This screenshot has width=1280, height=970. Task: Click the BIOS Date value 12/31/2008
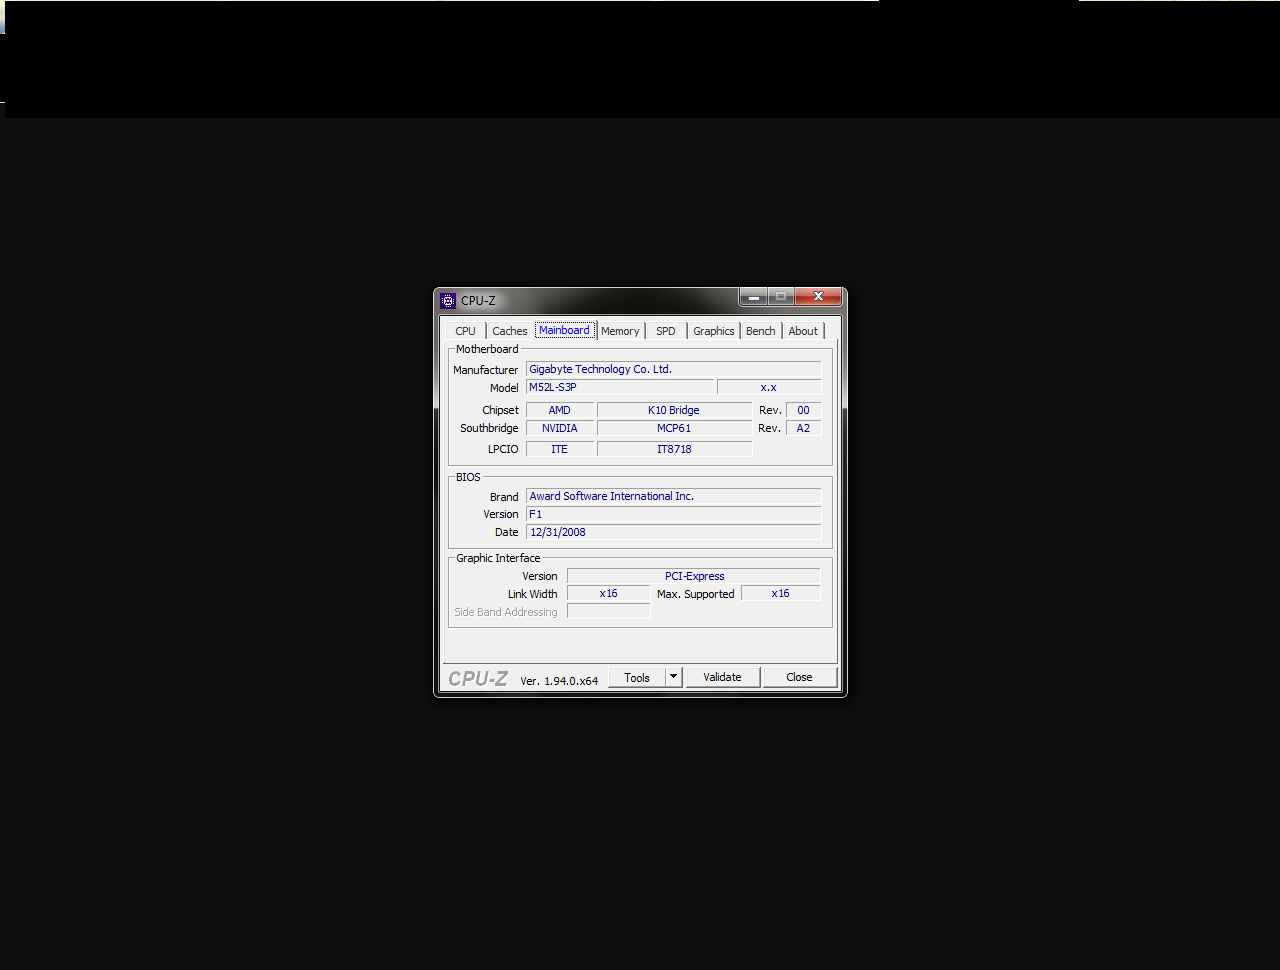pos(674,532)
